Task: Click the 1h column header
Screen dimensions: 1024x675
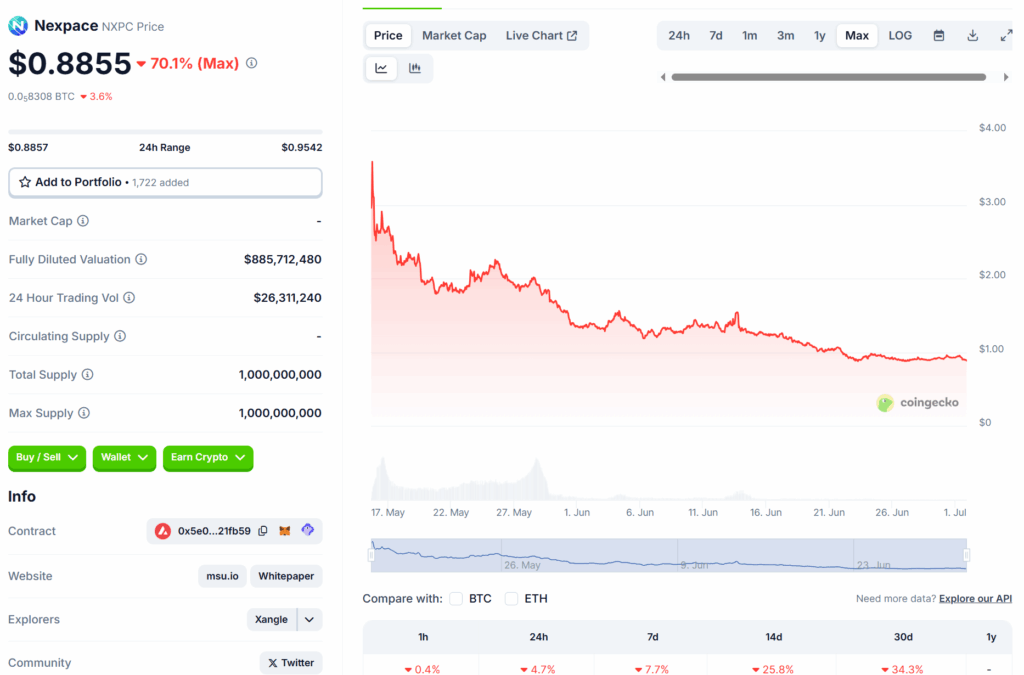Action: 423,636
